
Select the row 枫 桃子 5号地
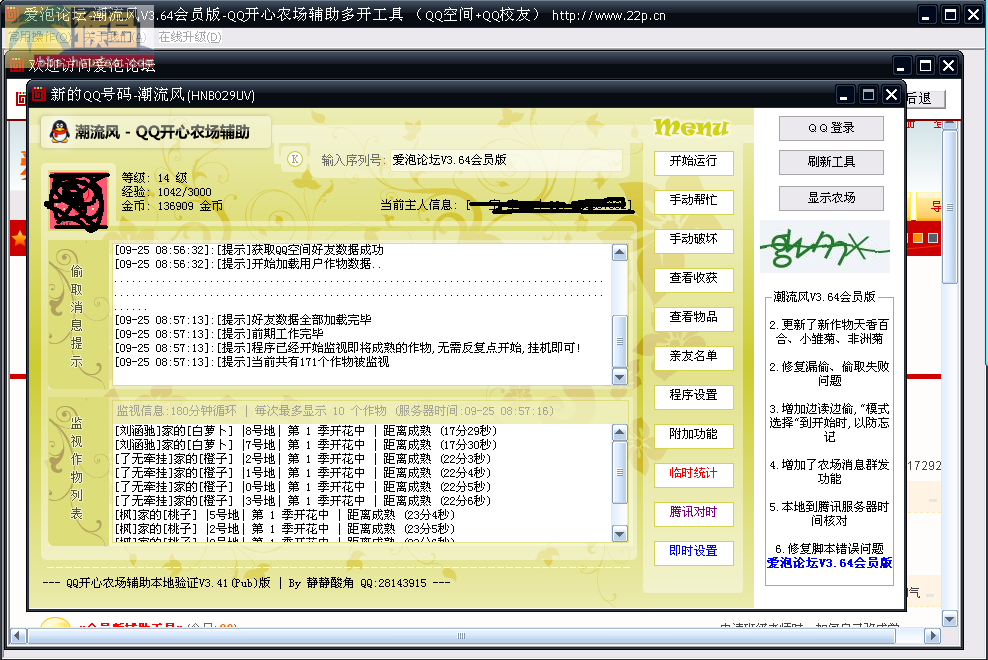click(285, 515)
